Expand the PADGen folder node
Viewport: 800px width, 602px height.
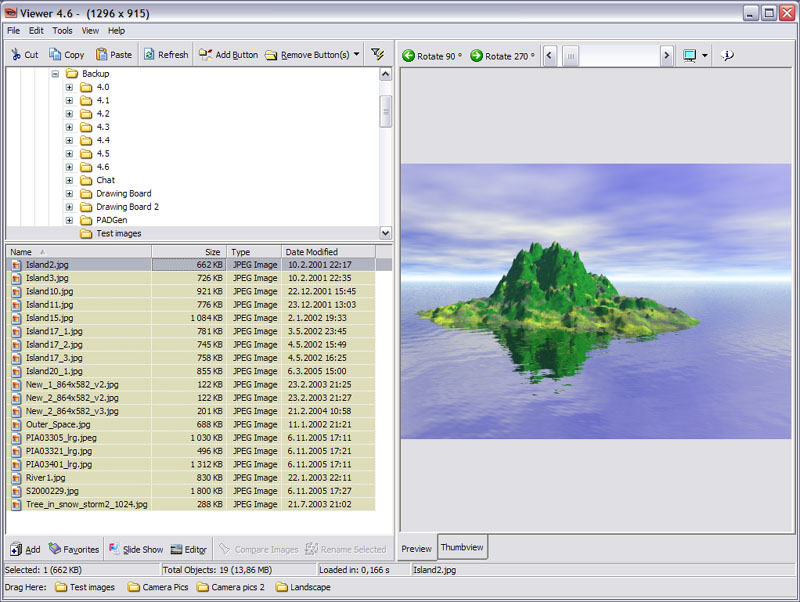tap(69, 220)
